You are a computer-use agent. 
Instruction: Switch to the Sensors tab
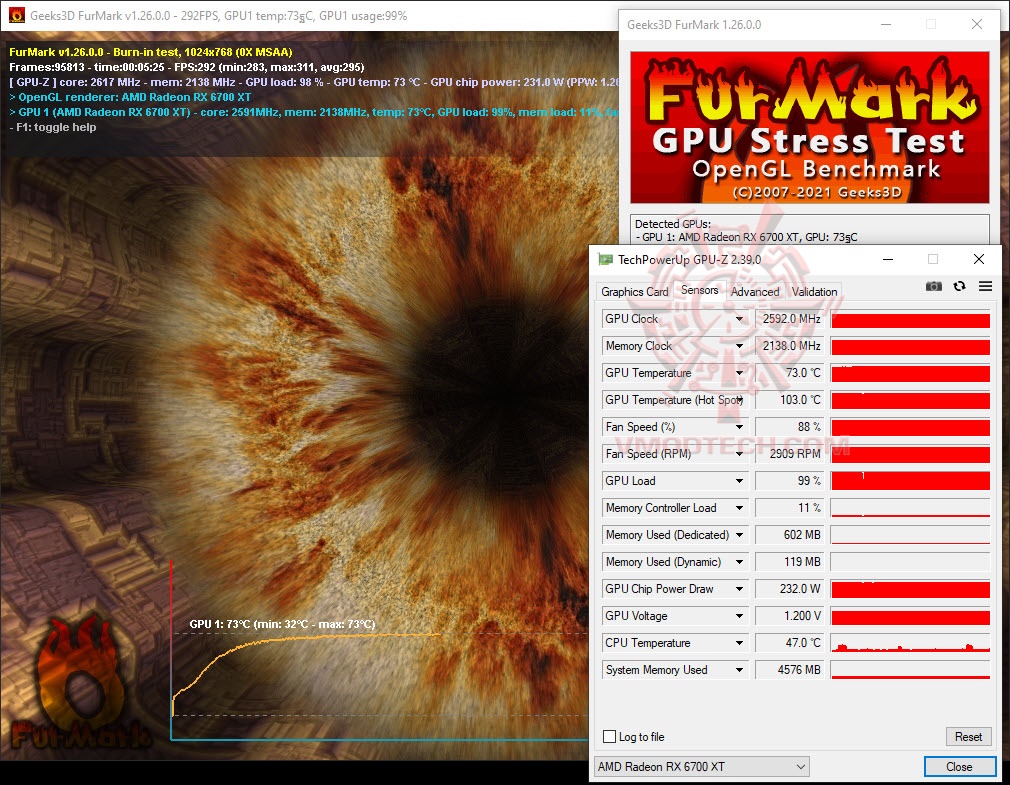pos(700,290)
